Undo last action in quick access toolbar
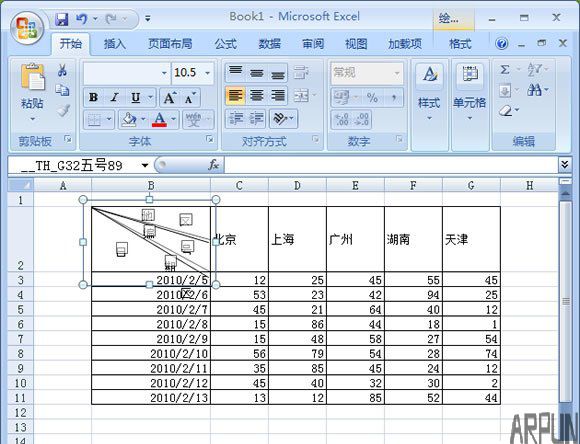Screen dimensions: 580x444 [x=81, y=18]
